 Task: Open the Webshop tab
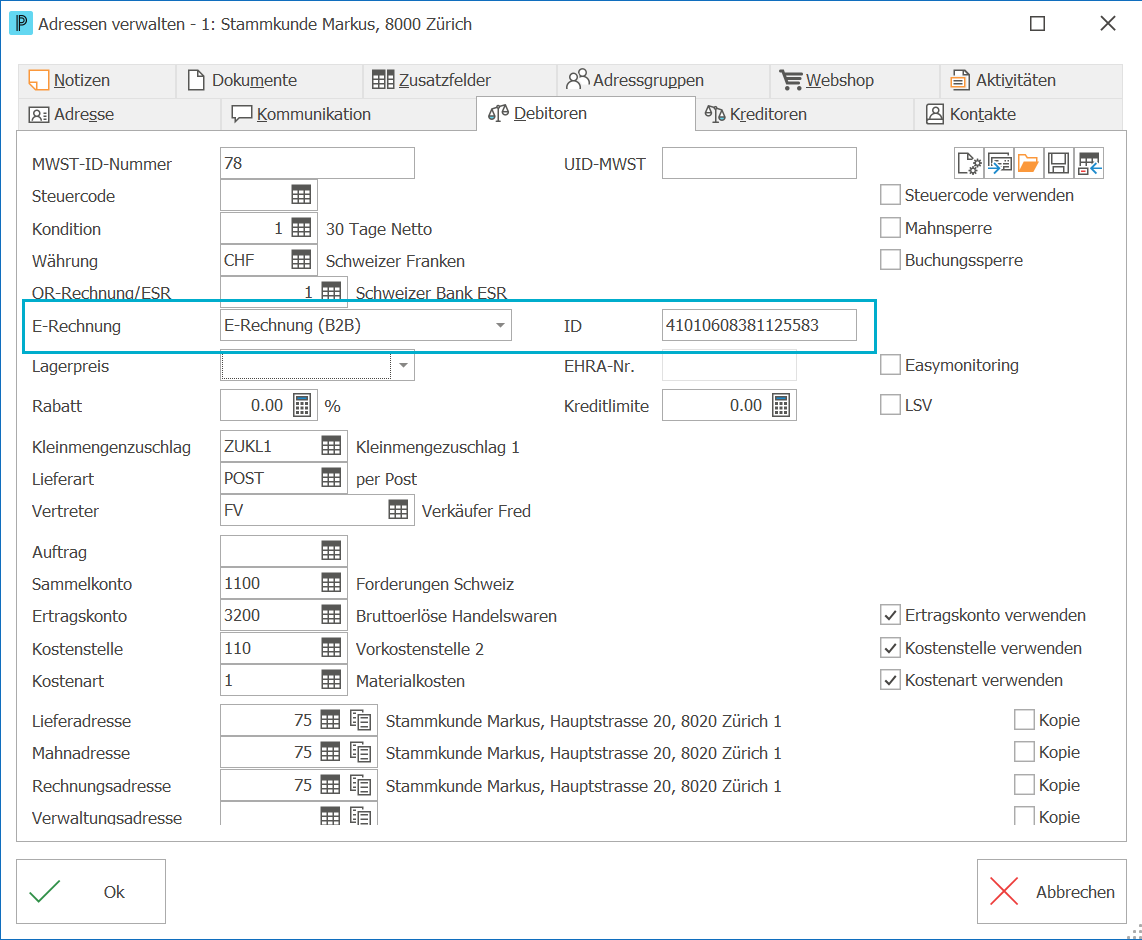pos(855,80)
